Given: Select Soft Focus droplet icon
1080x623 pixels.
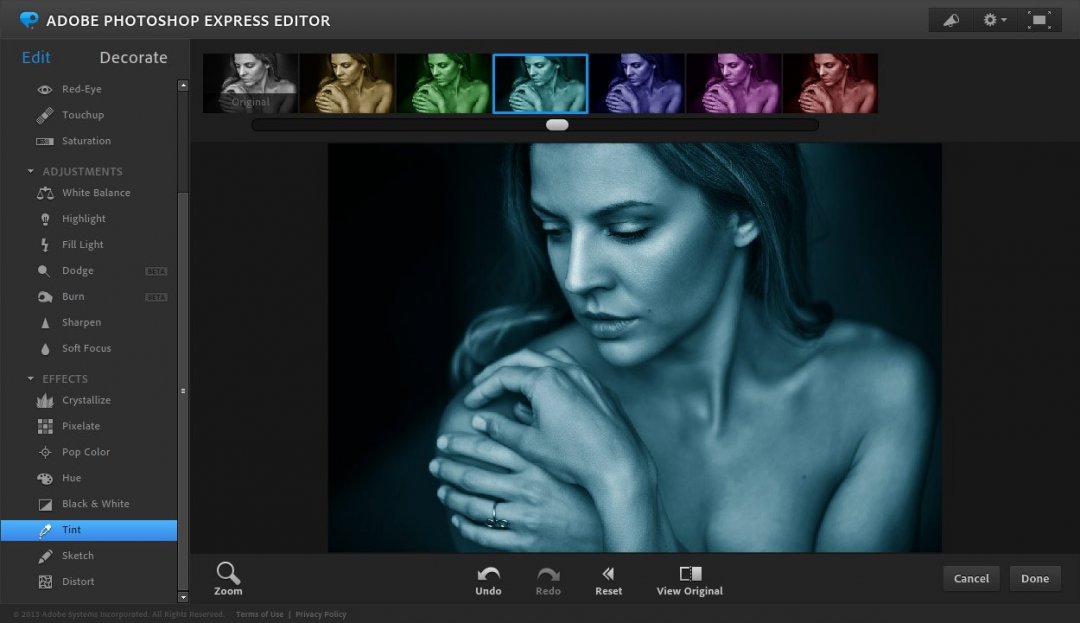Looking at the screenshot, I should click(45, 348).
